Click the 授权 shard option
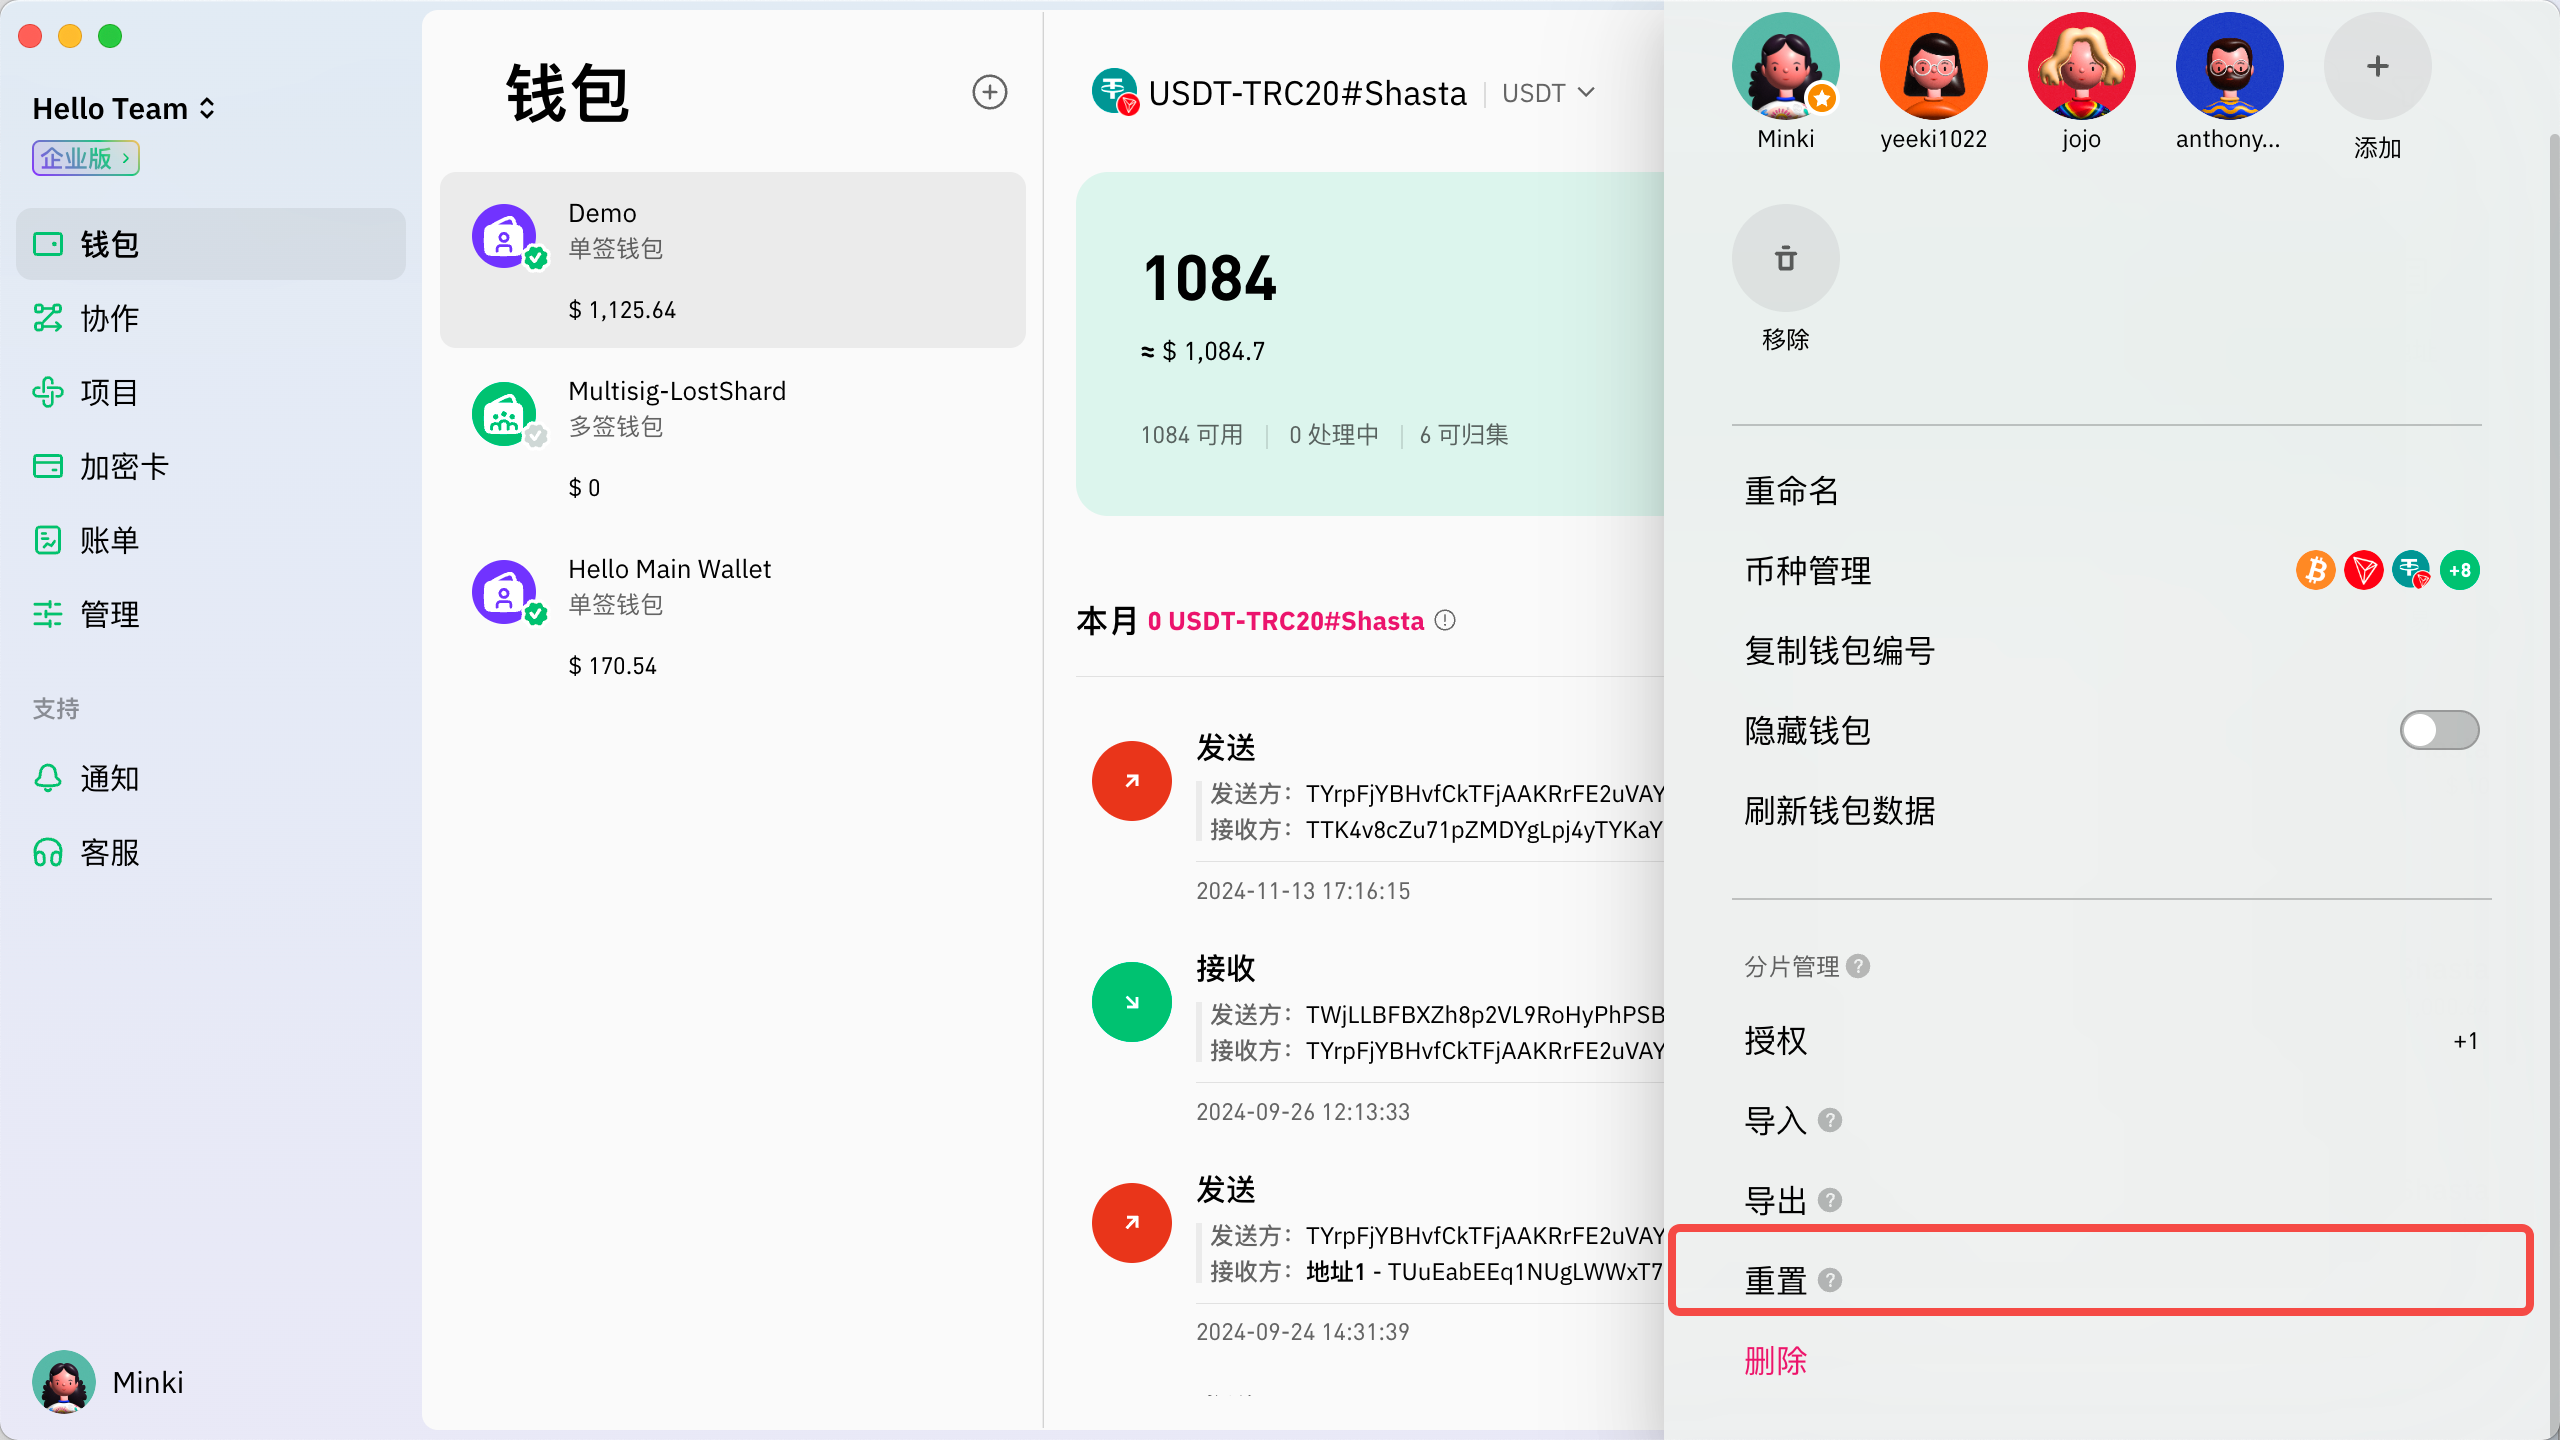Image resolution: width=2560 pixels, height=1440 pixels. pos(1776,1041)
